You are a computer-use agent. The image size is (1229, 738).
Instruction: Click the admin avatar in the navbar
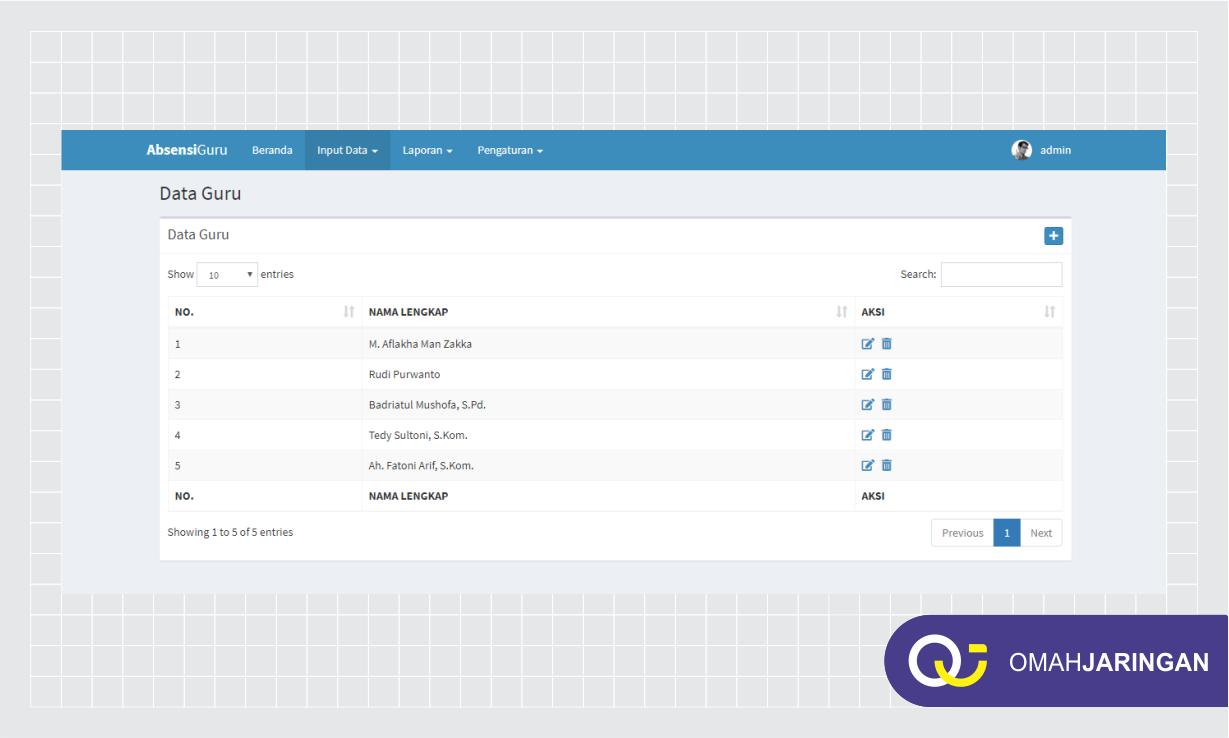[1020, 151]
